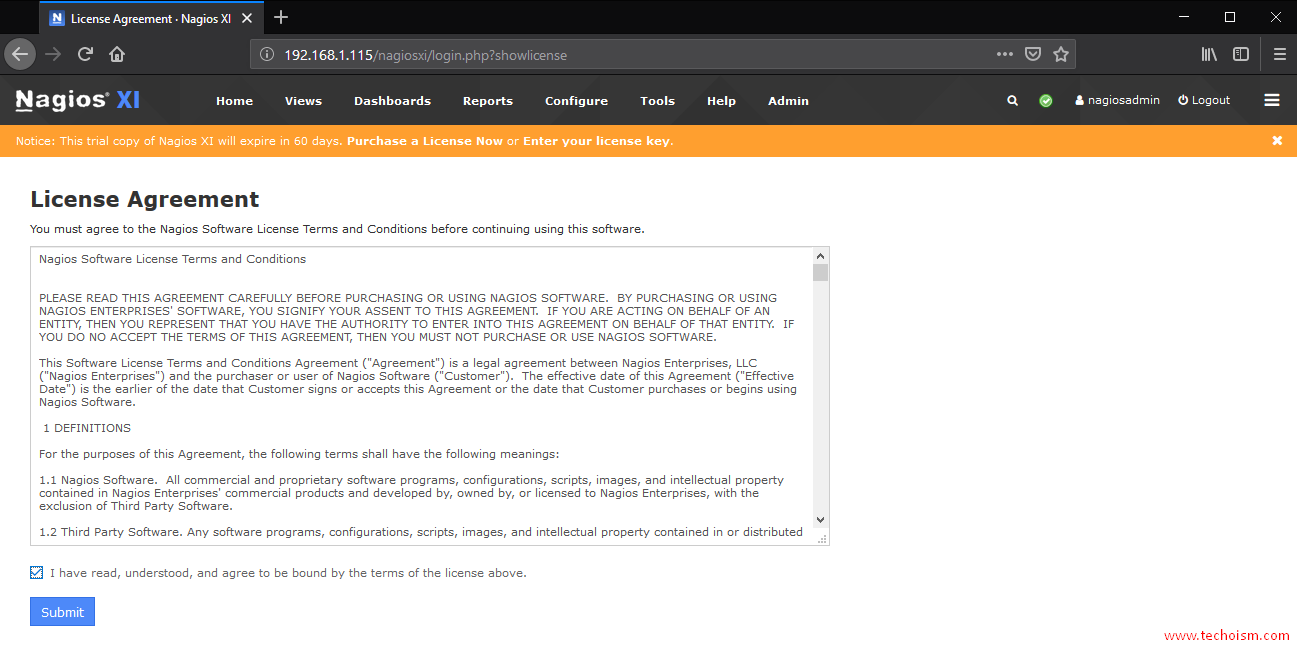Open the Home menu

tap(235, 101)
